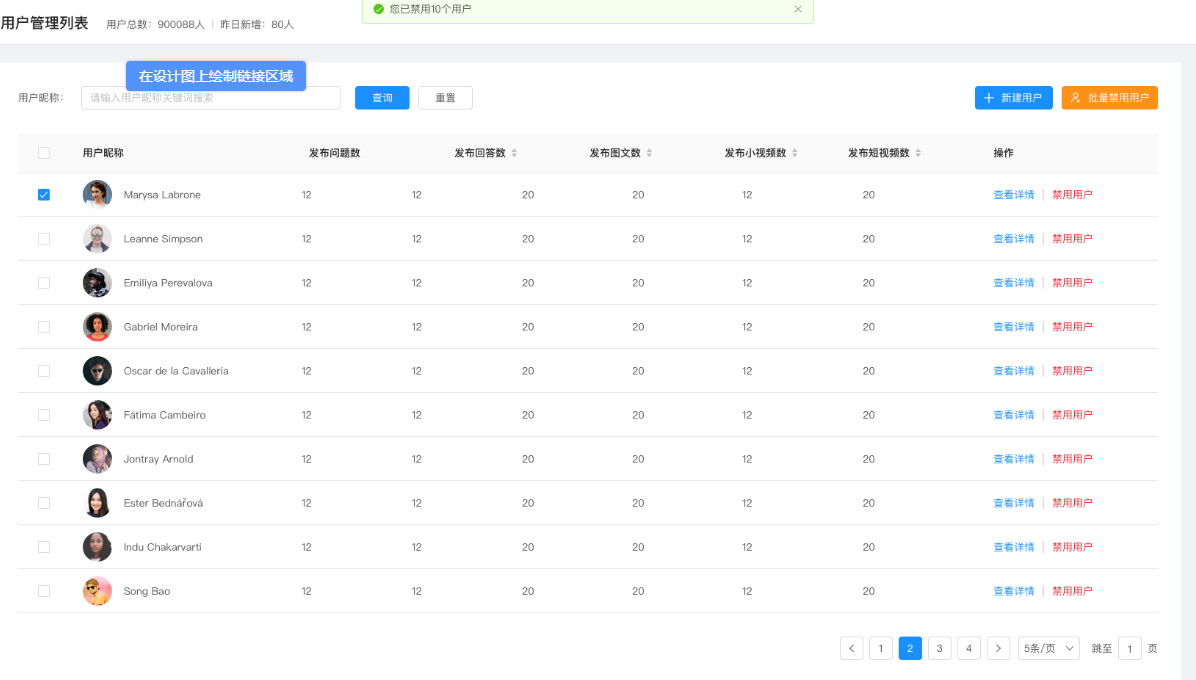Check Indu Chakarvarti's row checkbox
Image resolution: width=1196 pixels, height=680 pixels.
click(44, 547)
